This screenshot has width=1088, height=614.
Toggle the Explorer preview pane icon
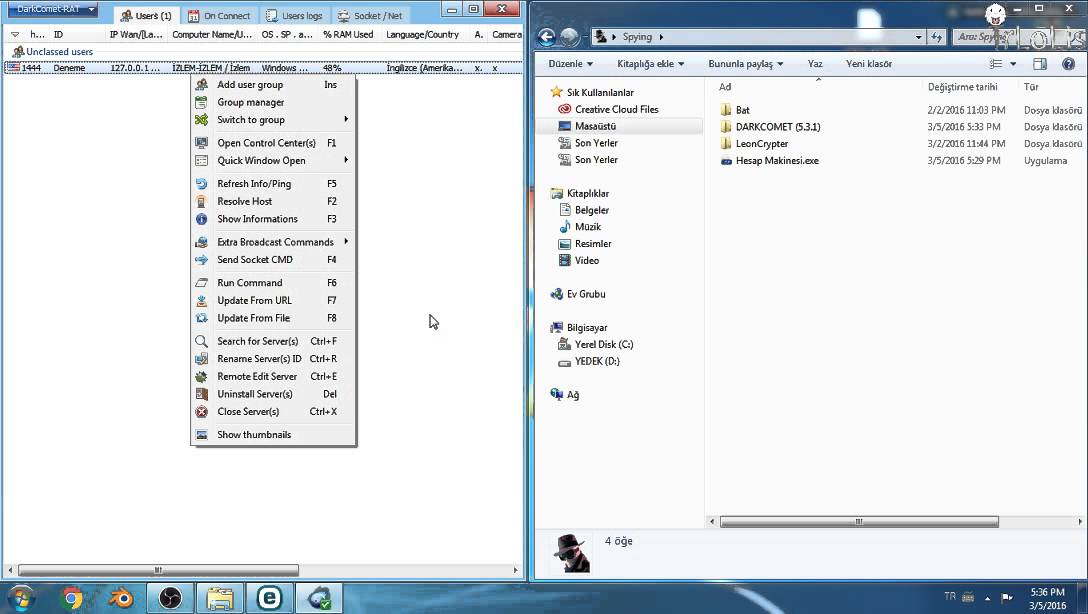pyautogui.click(x=1039, y=64)
